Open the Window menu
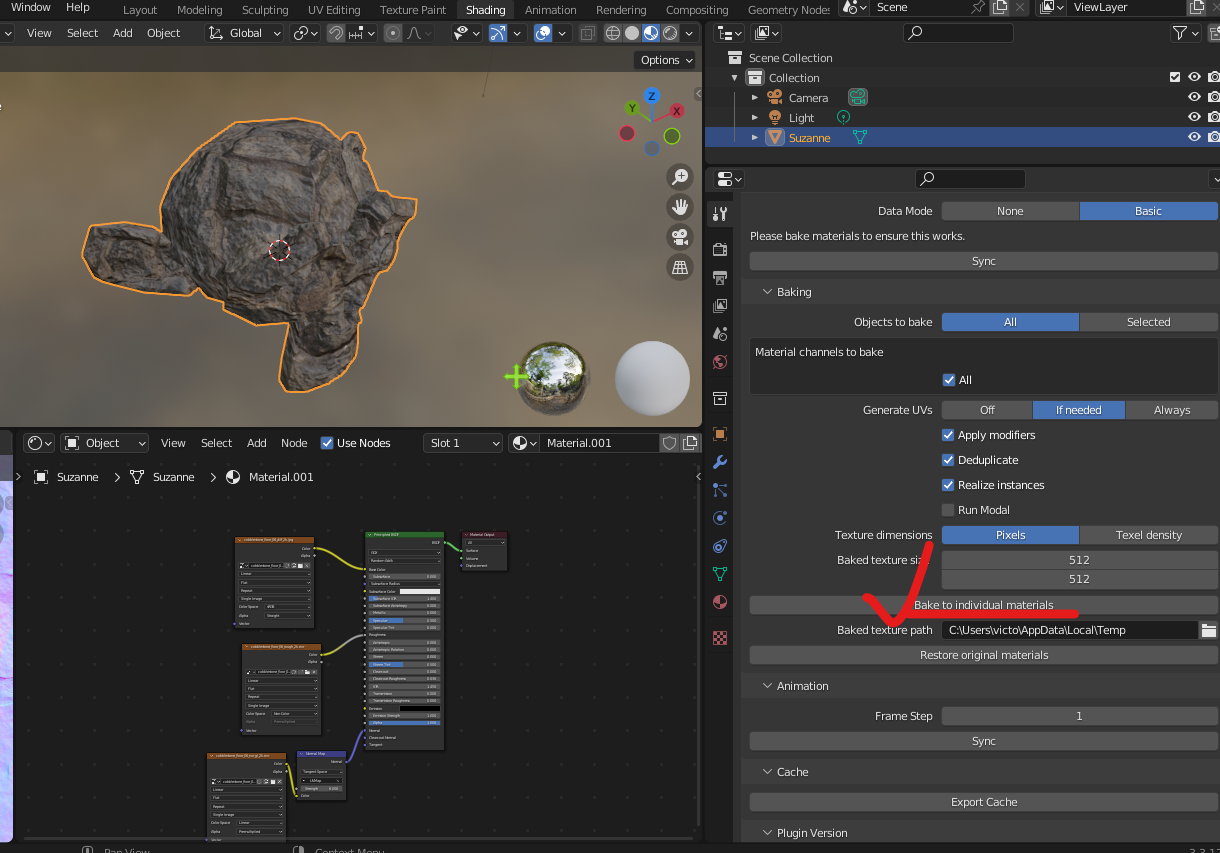Viewport: 1220px width, 853px height. pyautogui.click(x=31, y=7)
